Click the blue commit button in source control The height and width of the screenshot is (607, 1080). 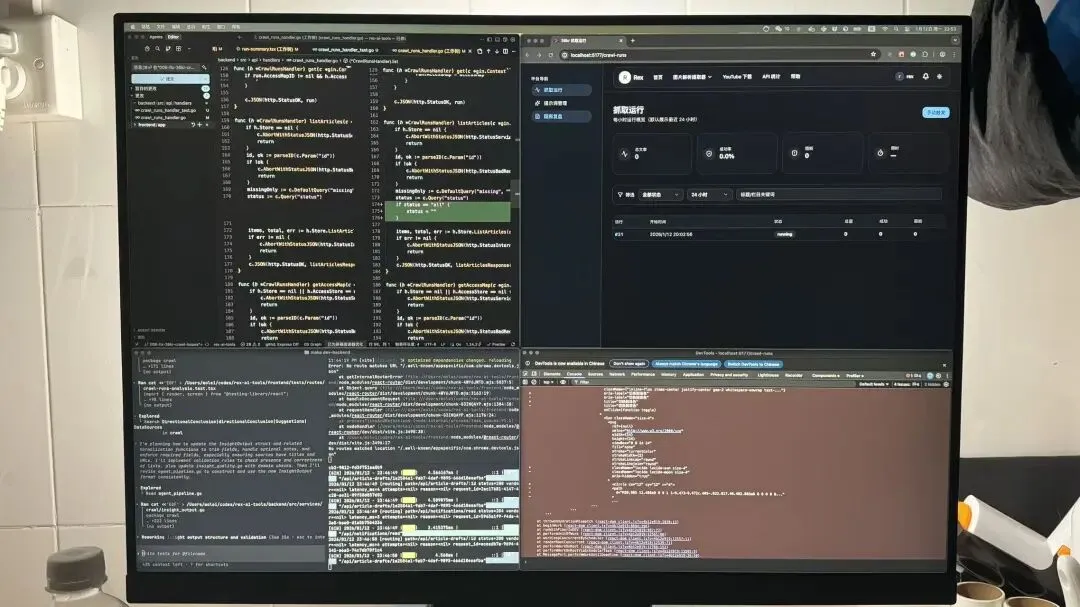click(167, 79)
